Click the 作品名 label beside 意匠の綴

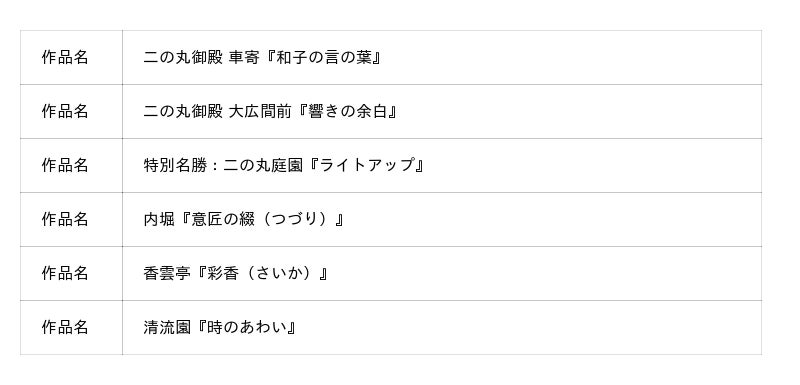[x=65, y=219]
